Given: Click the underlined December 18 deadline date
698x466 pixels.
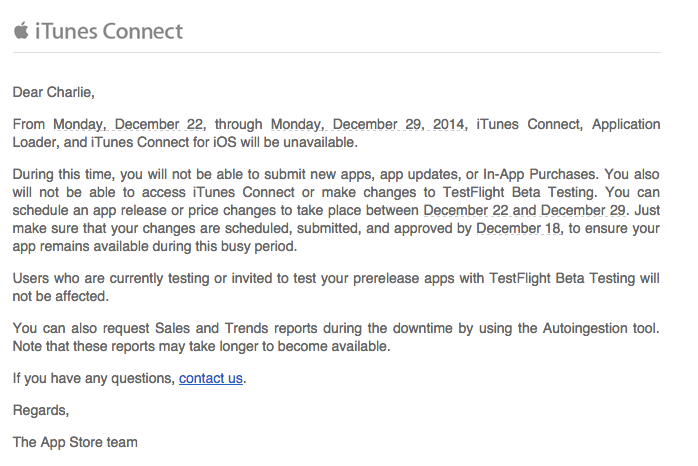Looking at the screenshot, I should tap(518, 228).
